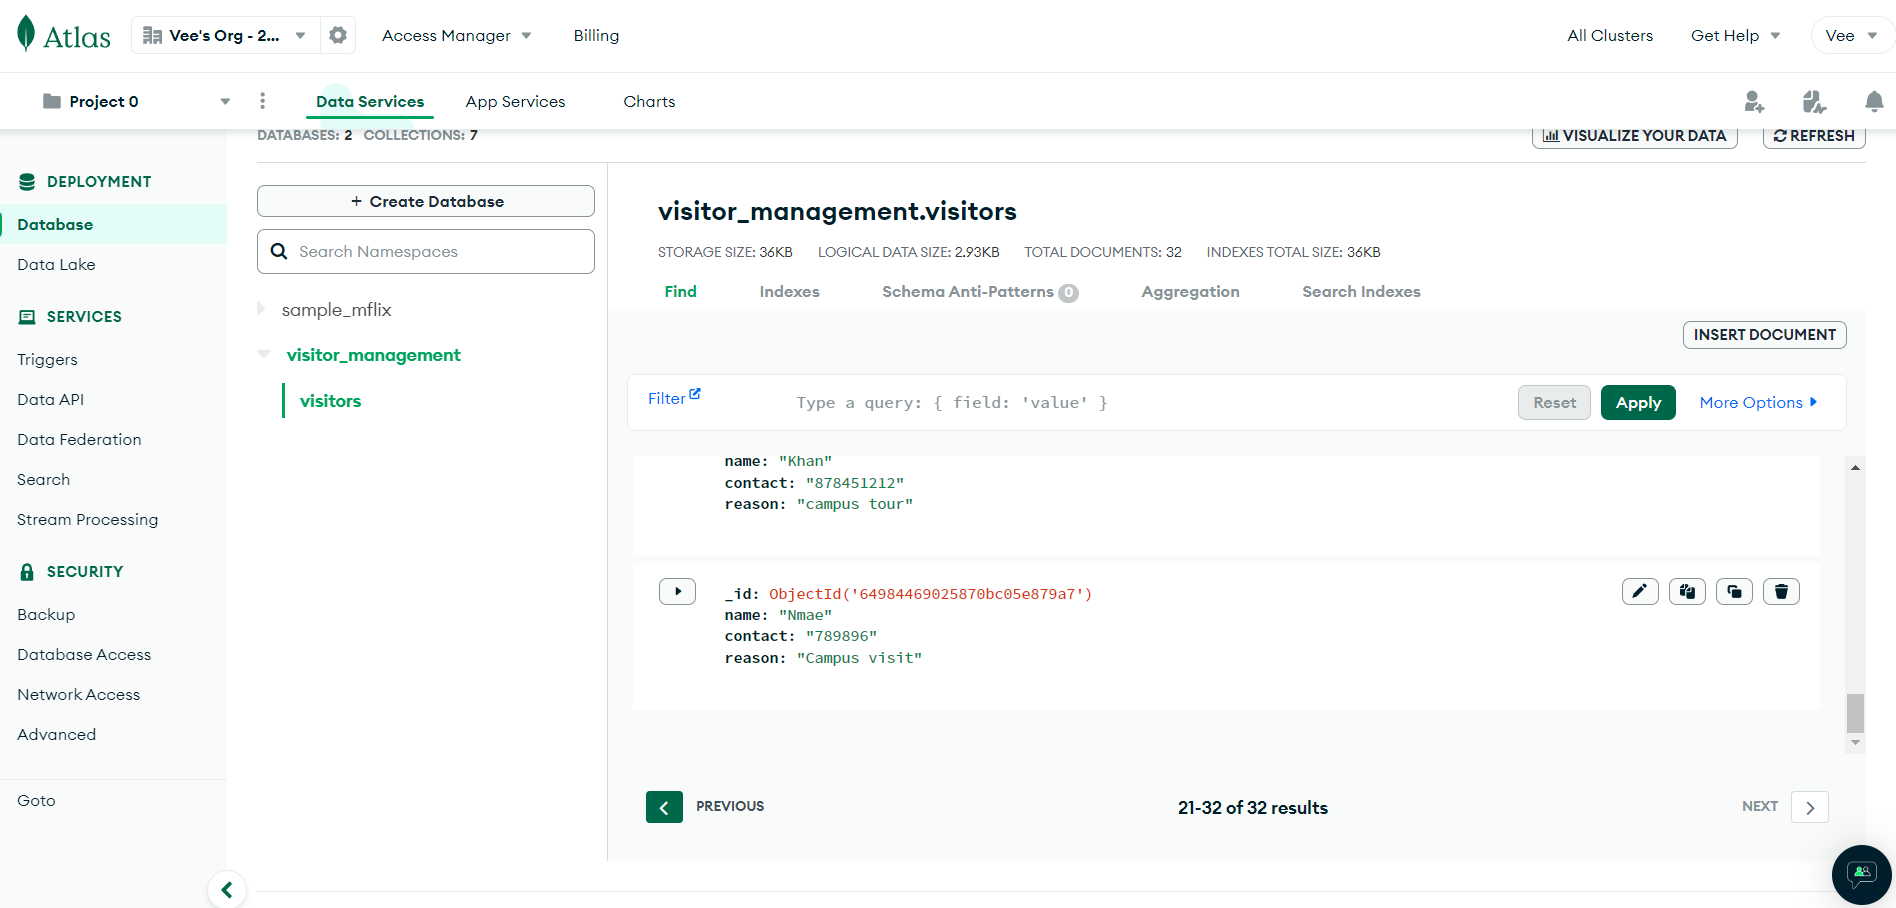1896x908 pixels.
Task: Open Triggers in the sidebar
Action: pyautogui.click(x=47, y=359)
